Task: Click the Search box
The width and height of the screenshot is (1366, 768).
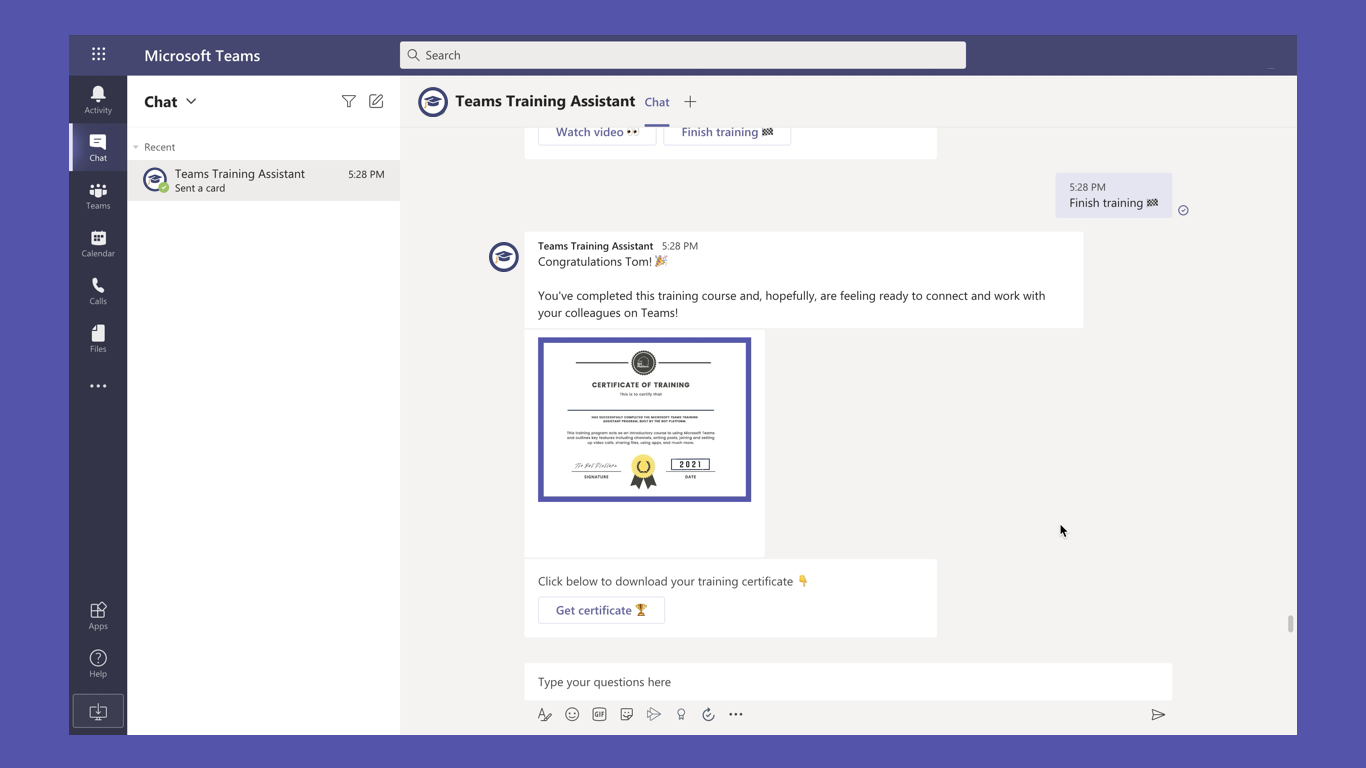Action: [683, 55]
